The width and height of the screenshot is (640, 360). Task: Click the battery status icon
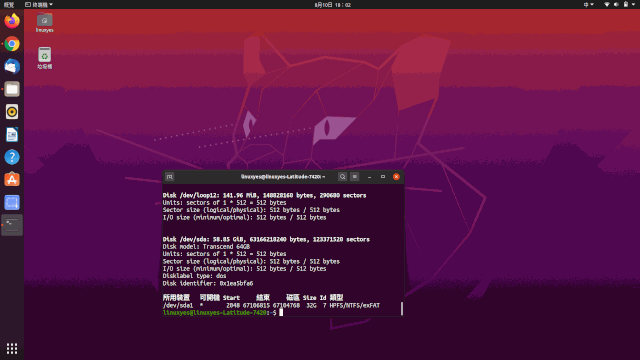[x=626, y=4]
